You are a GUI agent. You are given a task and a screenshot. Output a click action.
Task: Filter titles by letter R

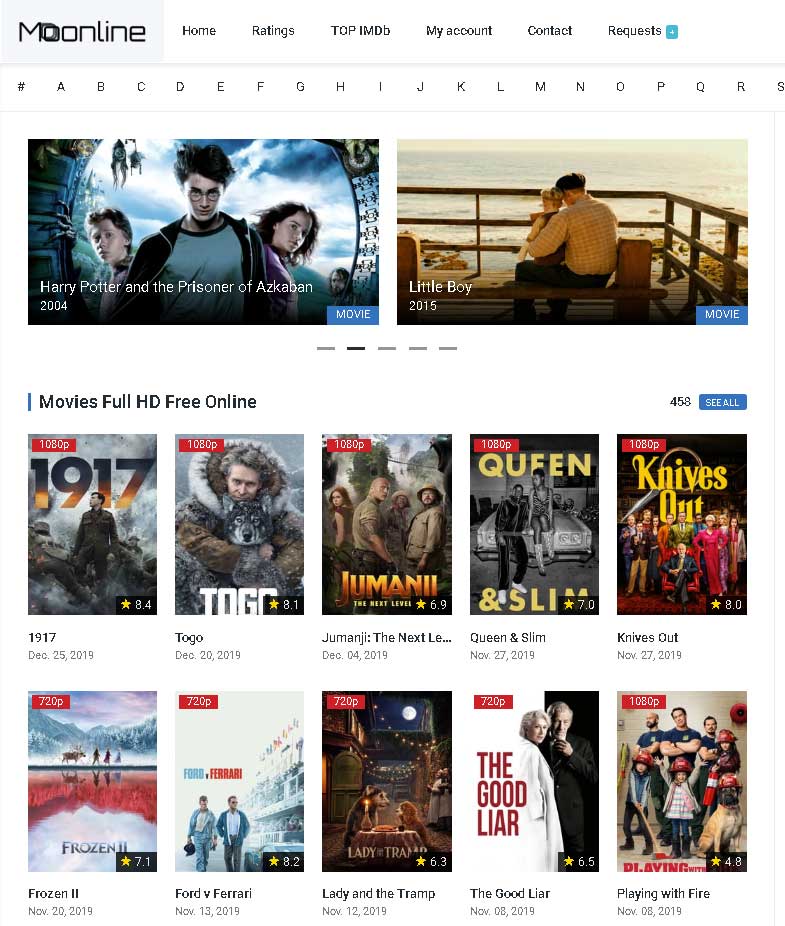741,87
